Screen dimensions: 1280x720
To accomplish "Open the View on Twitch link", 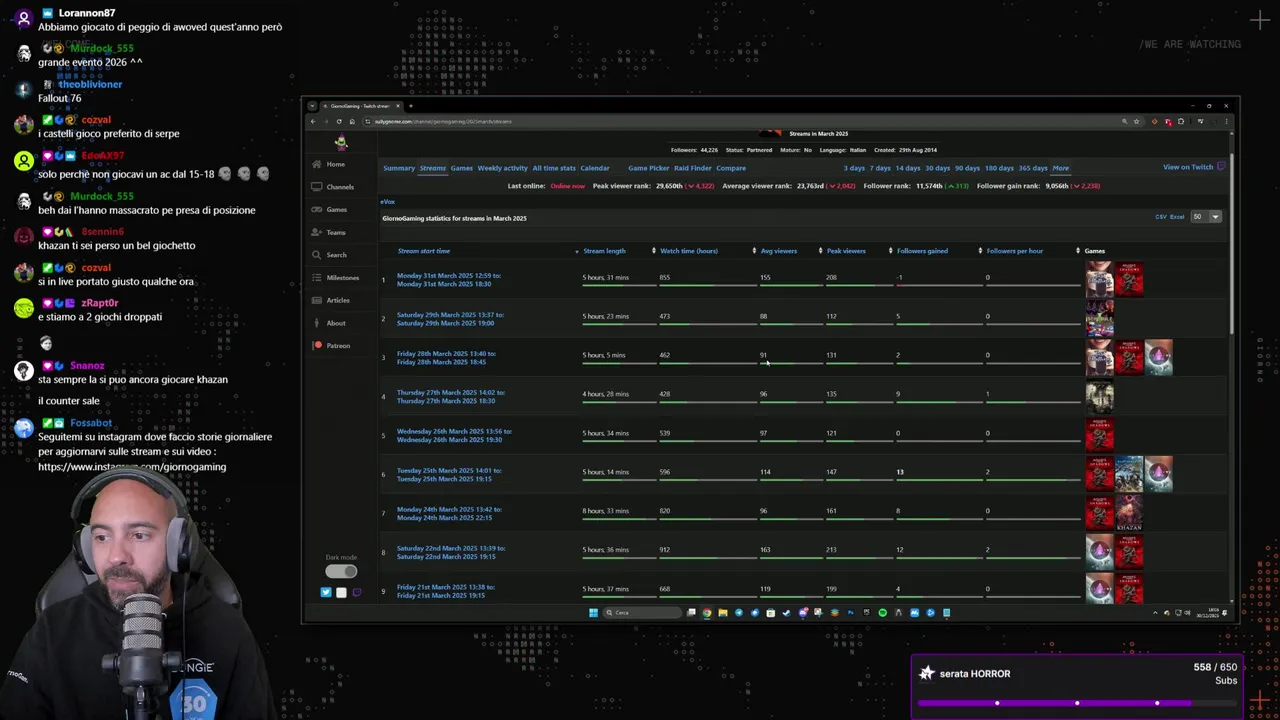I will coord(1188,167).
